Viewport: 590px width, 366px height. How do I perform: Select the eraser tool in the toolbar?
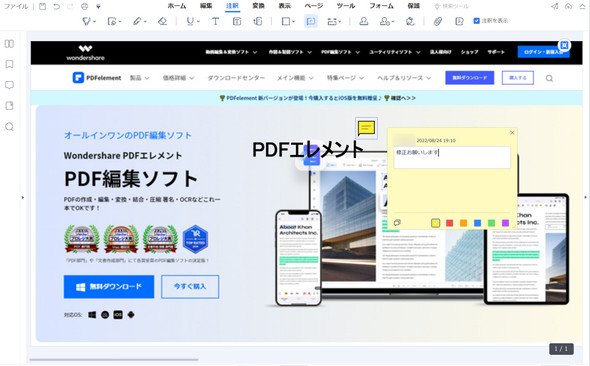(163, 21)
